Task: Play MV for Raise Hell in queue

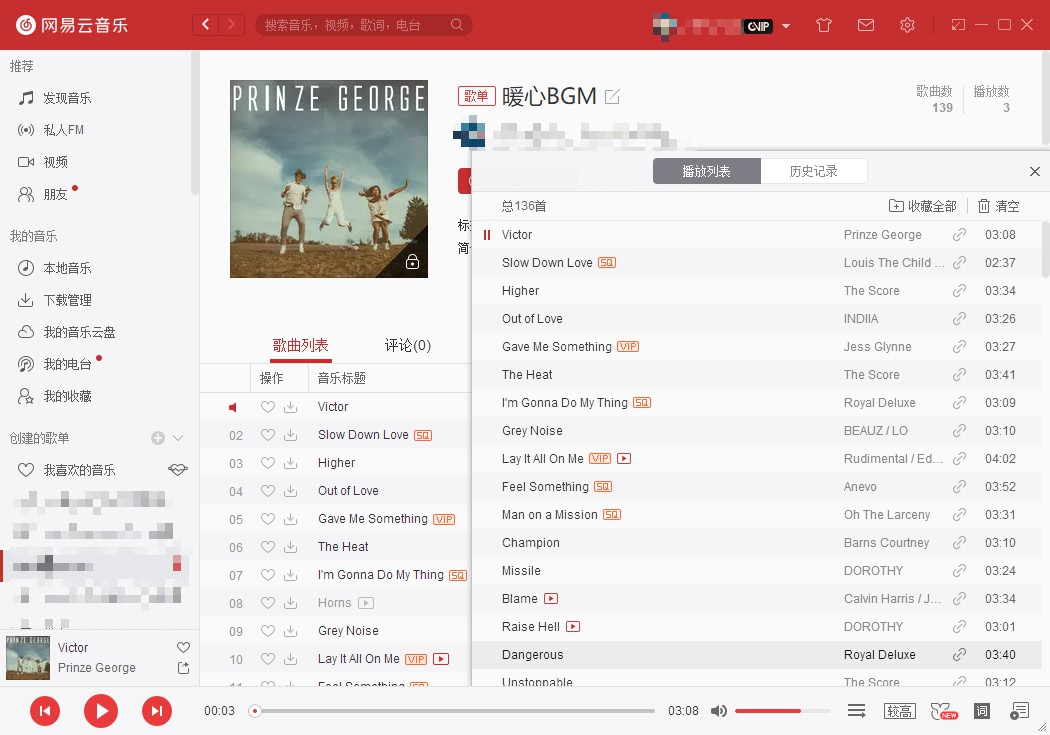Action: click(573, 627)
